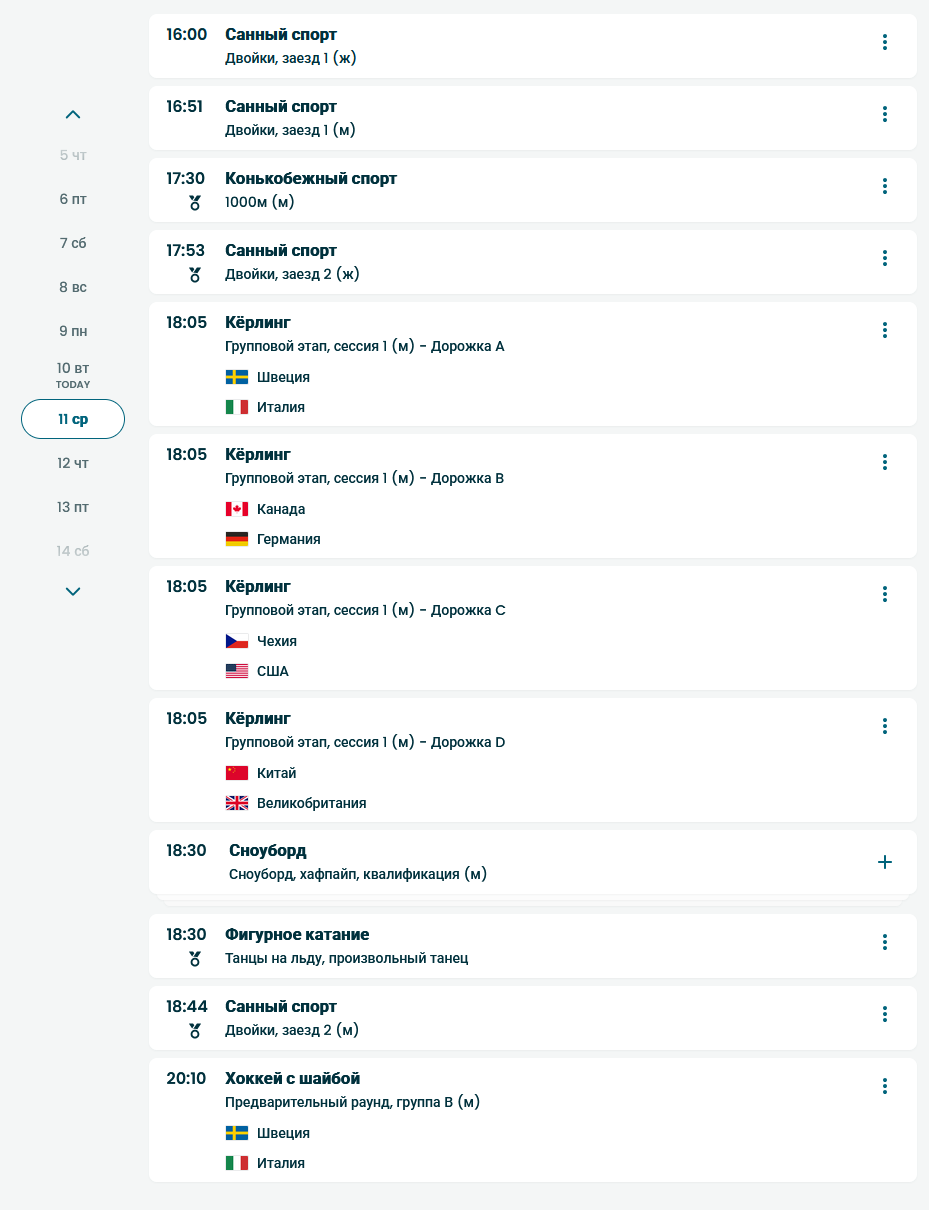Open options for Кёрлинг Канада vs Германия
The image size is (929, 1210).
884,462
